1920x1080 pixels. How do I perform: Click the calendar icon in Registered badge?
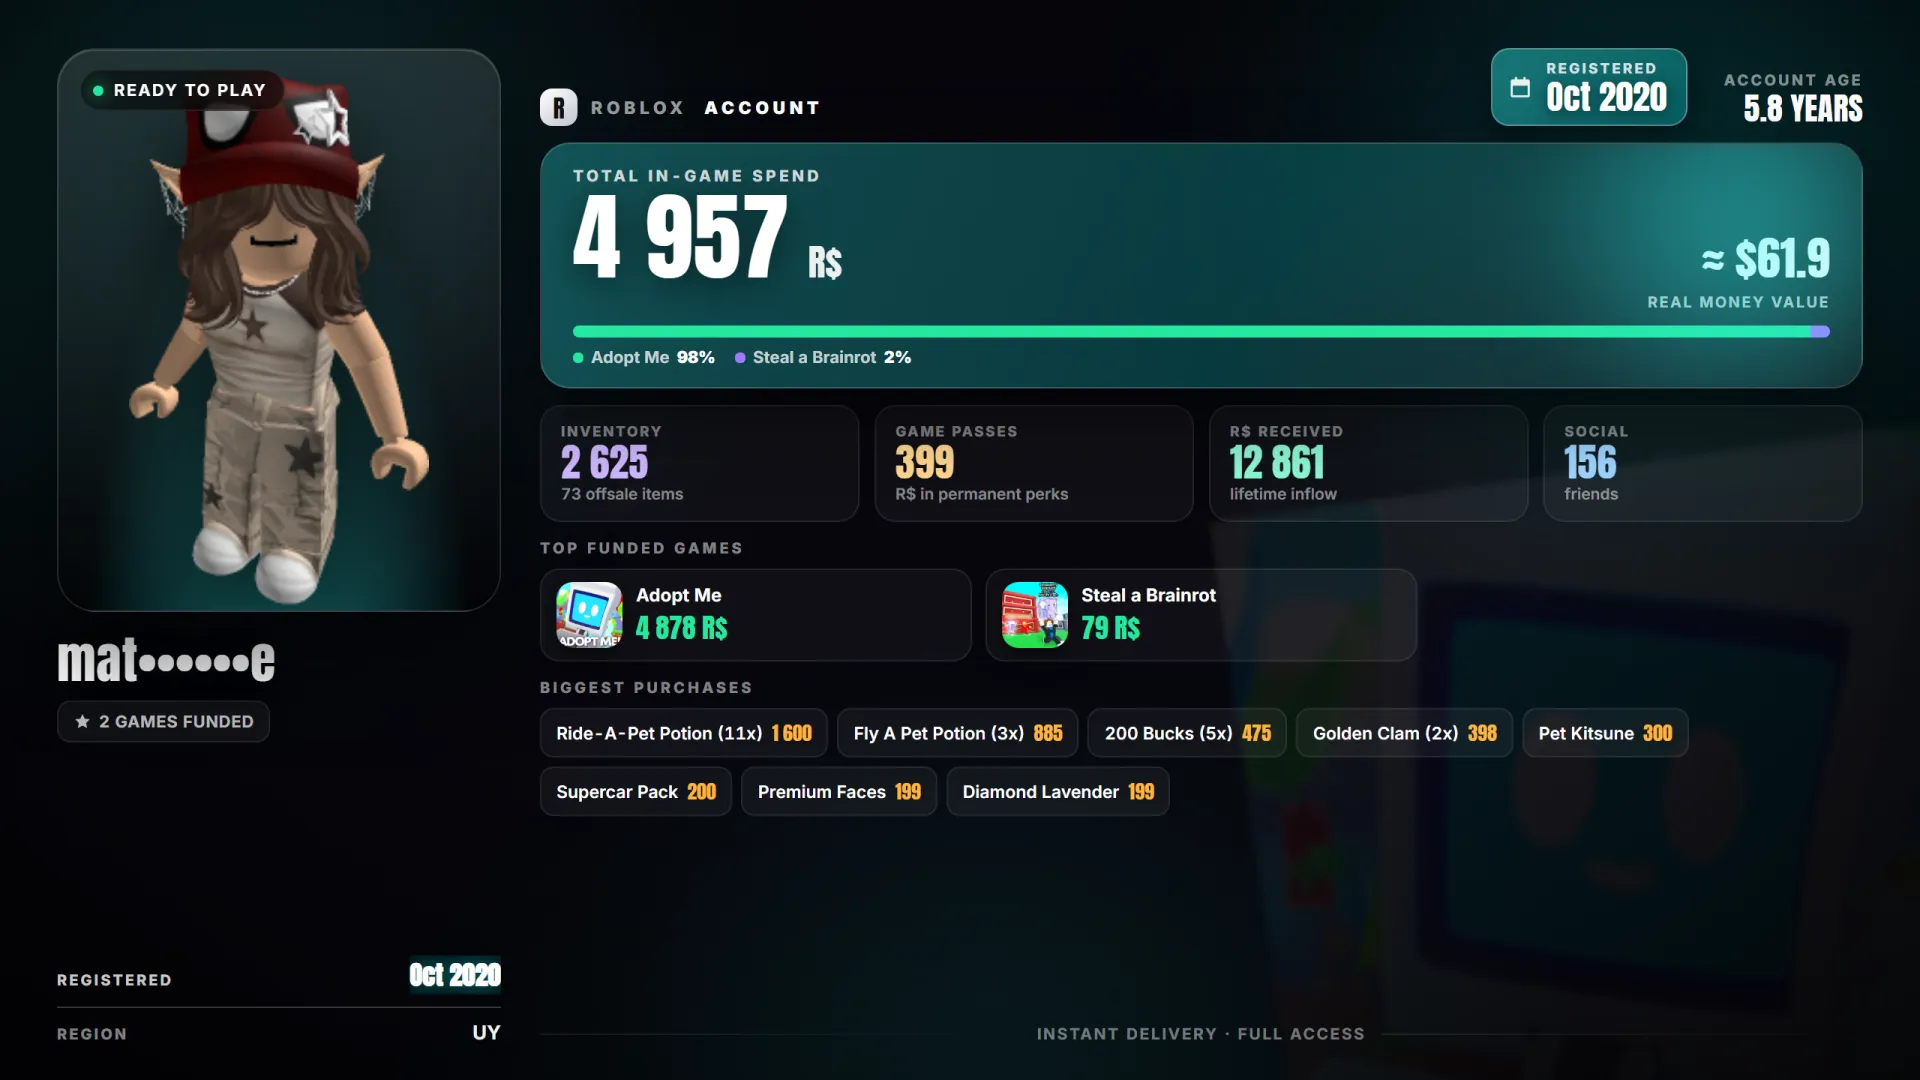pyautogui.click(x=1519, y=87)
